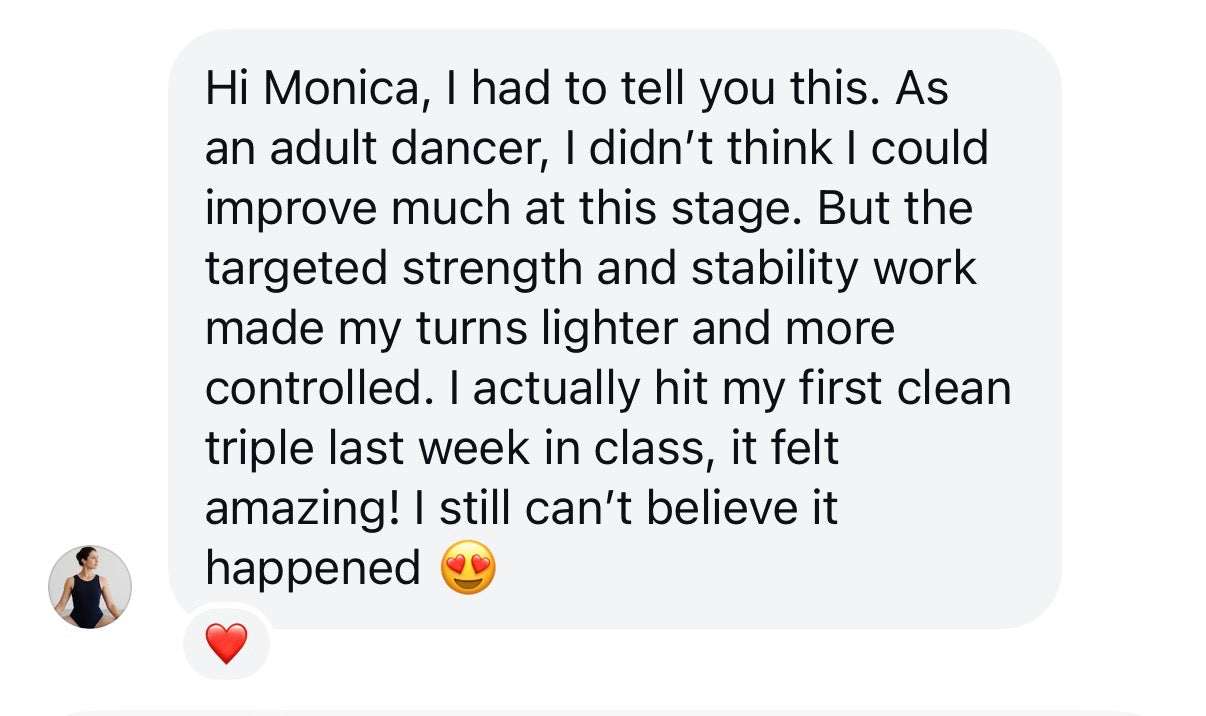This screenshot has height=716, width=1206.
Task: Click the phrase "still can't believe it"
Action: 638,509
